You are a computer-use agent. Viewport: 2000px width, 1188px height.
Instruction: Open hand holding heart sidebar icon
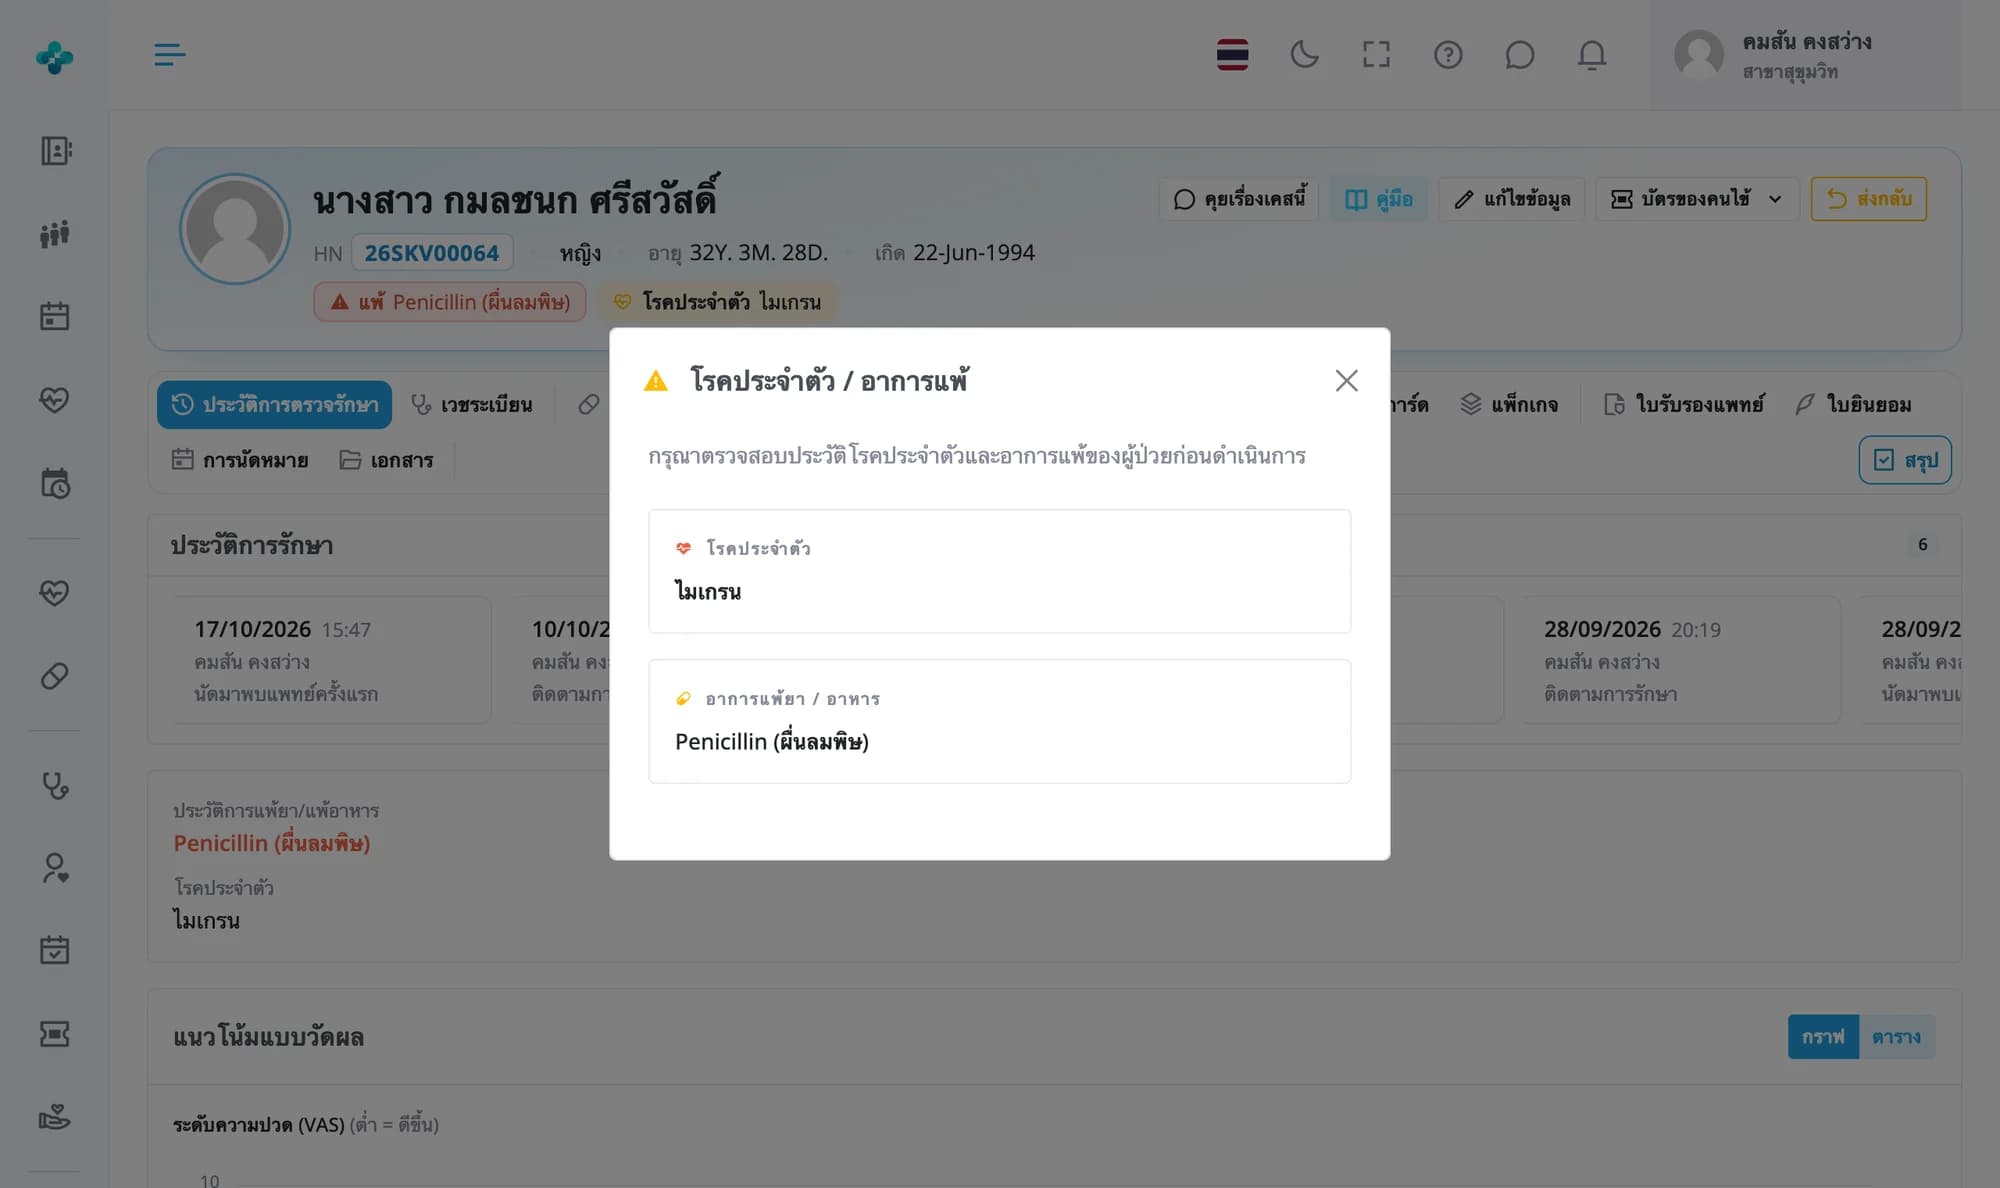55,1117
